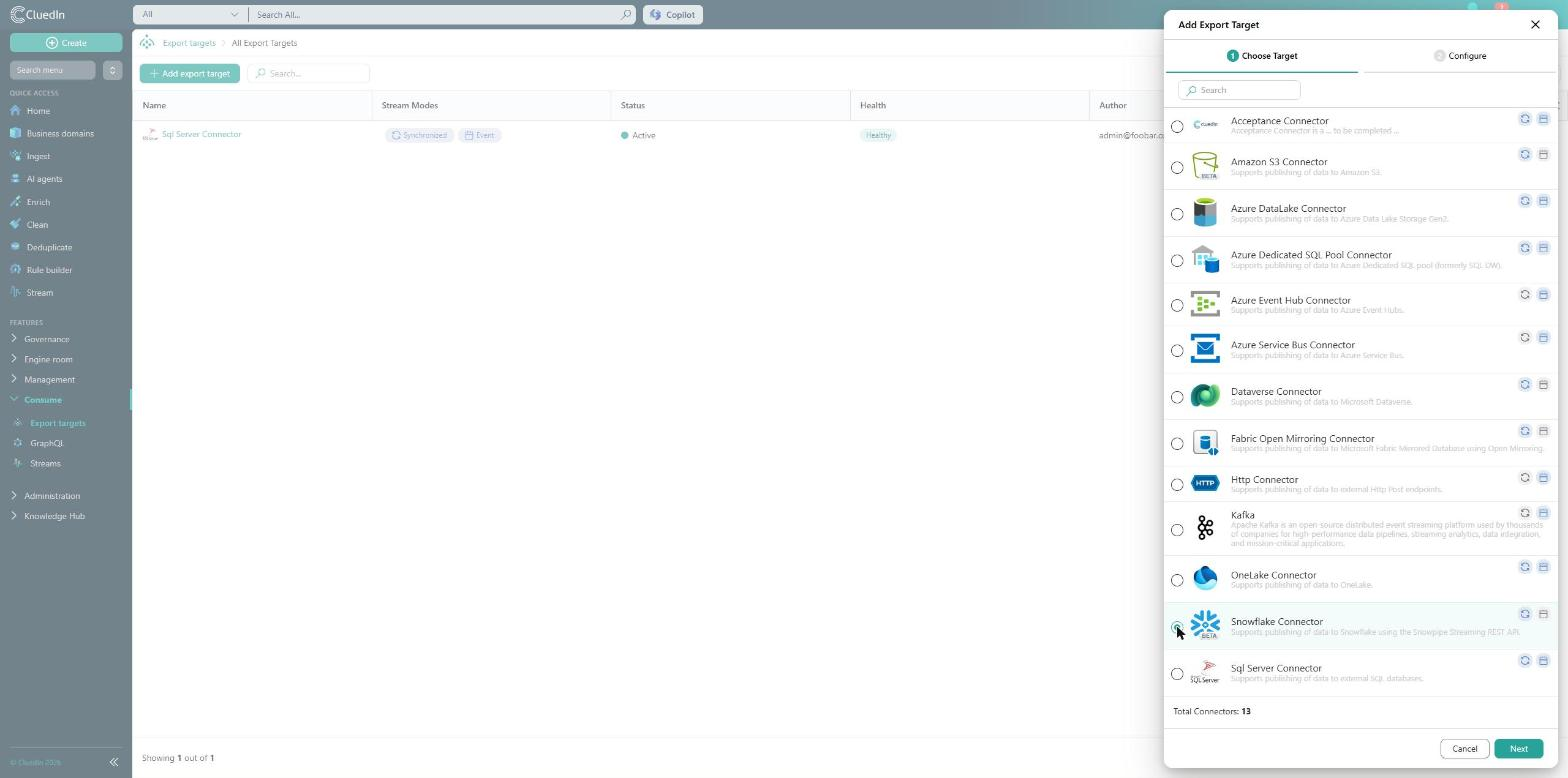Screen dimensions: 1568x778
Task: Open the All search scope dropdown
Action: coord(190,15)
